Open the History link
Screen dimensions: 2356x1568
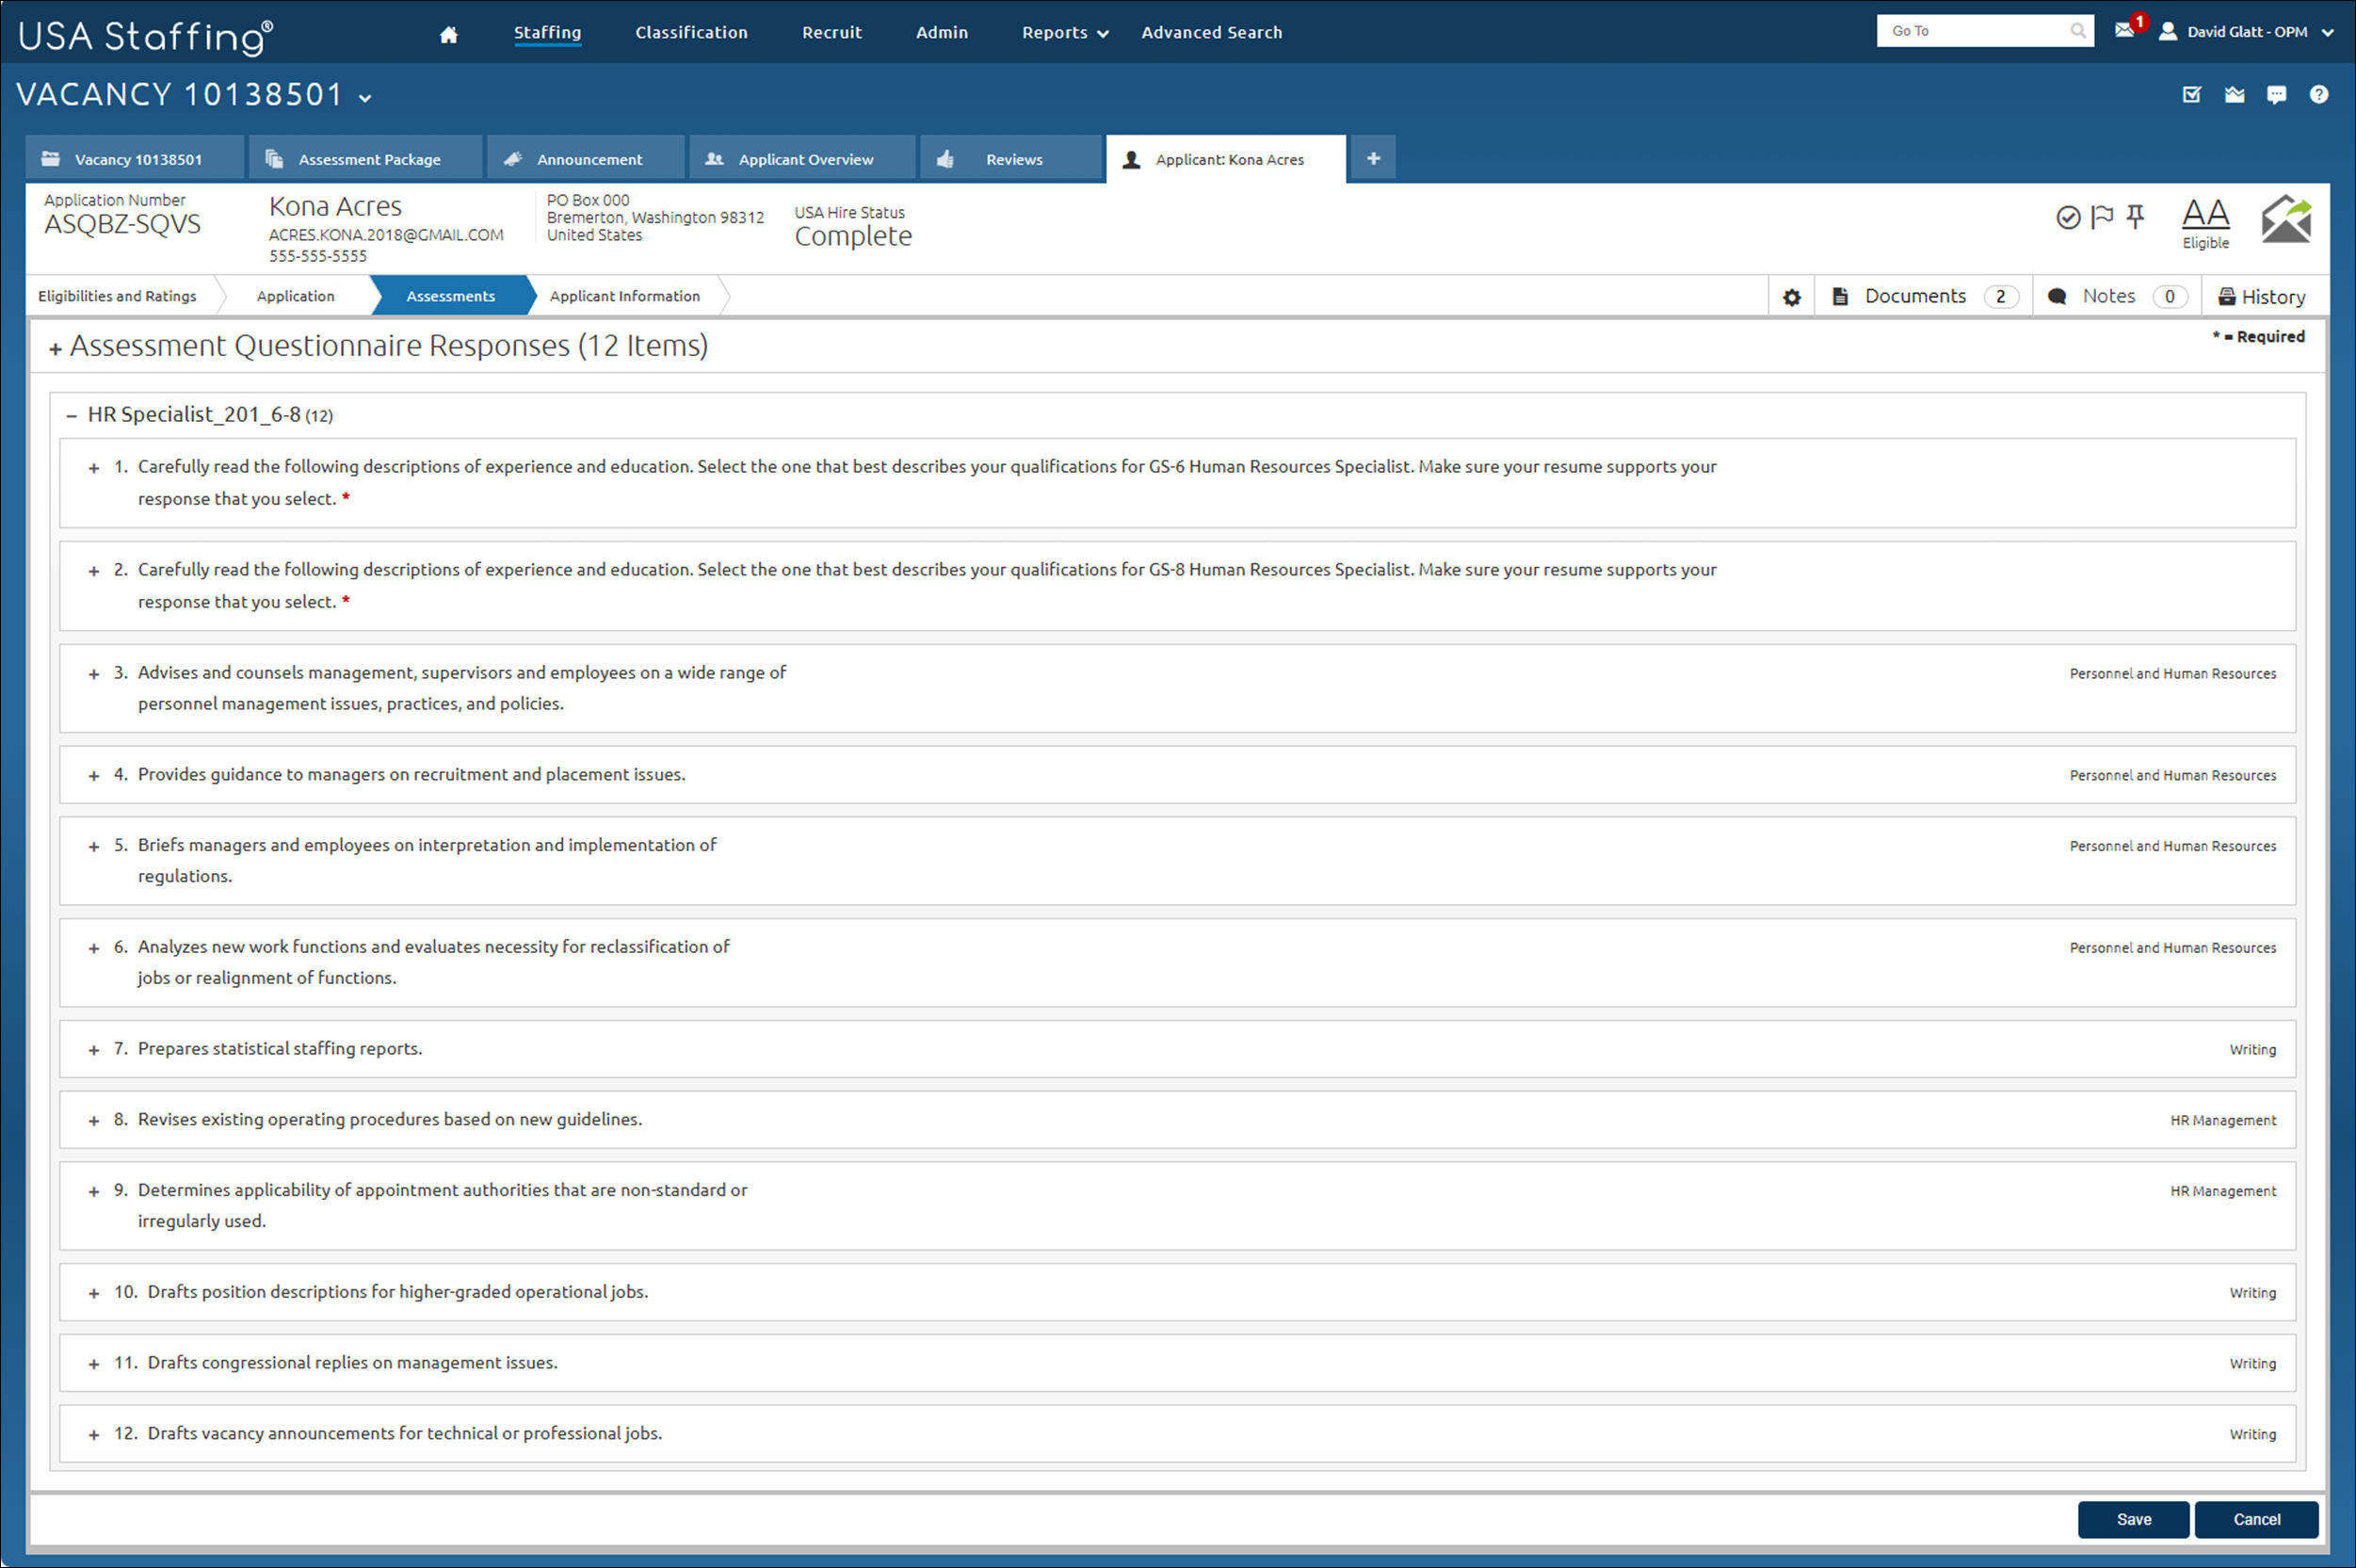tap(2261, 297)
